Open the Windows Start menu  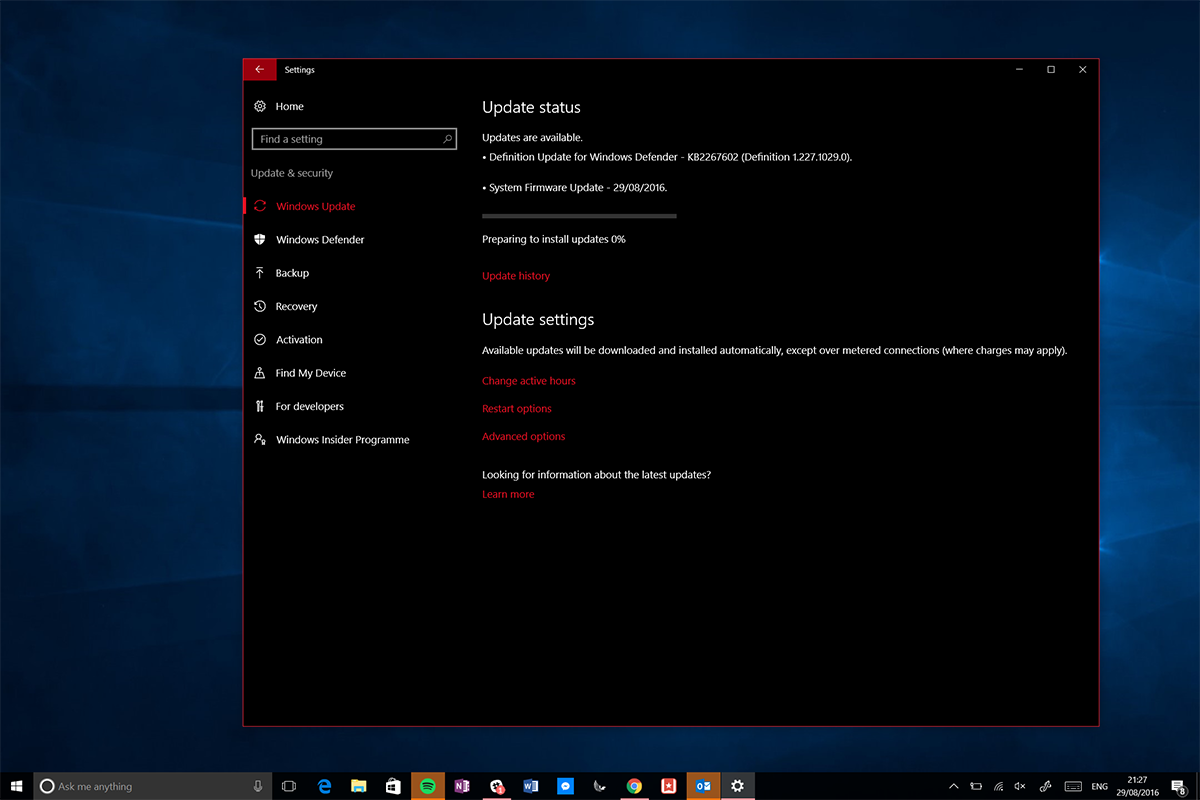[17, 786]
